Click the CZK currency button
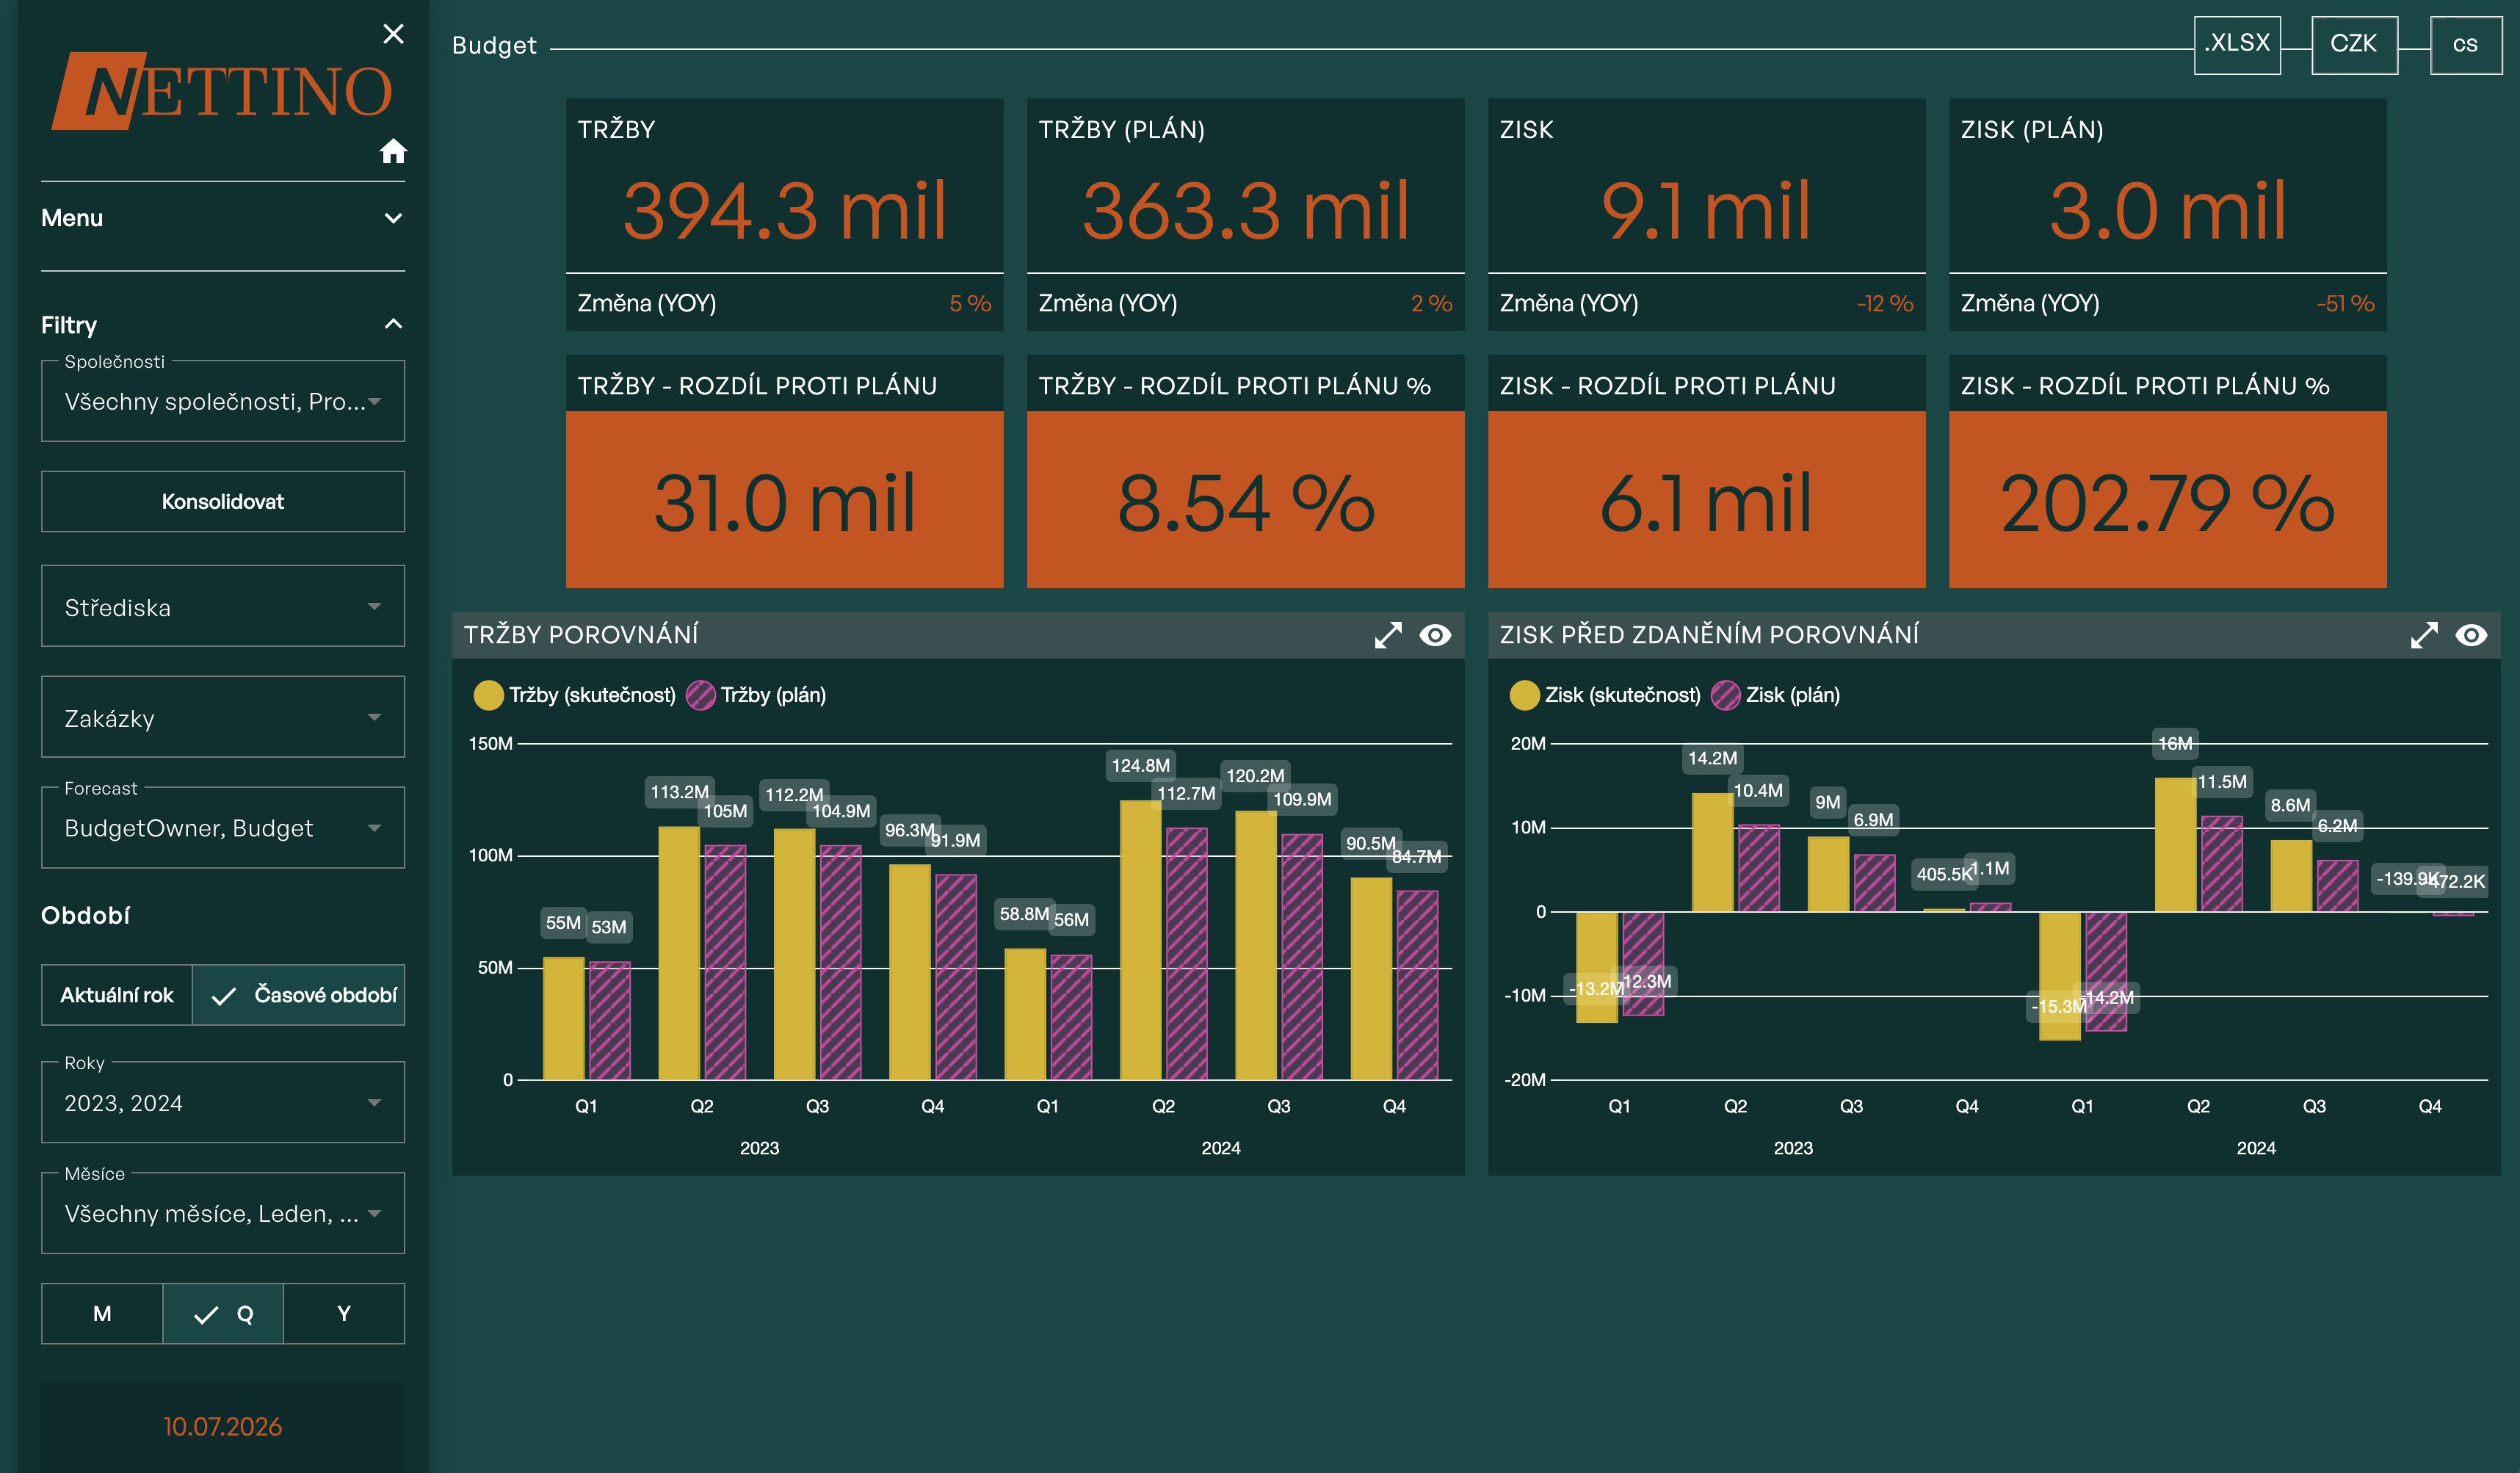Image resolution: width=2520 pixels, height=1473 pixels. [x=2354, y=44]
